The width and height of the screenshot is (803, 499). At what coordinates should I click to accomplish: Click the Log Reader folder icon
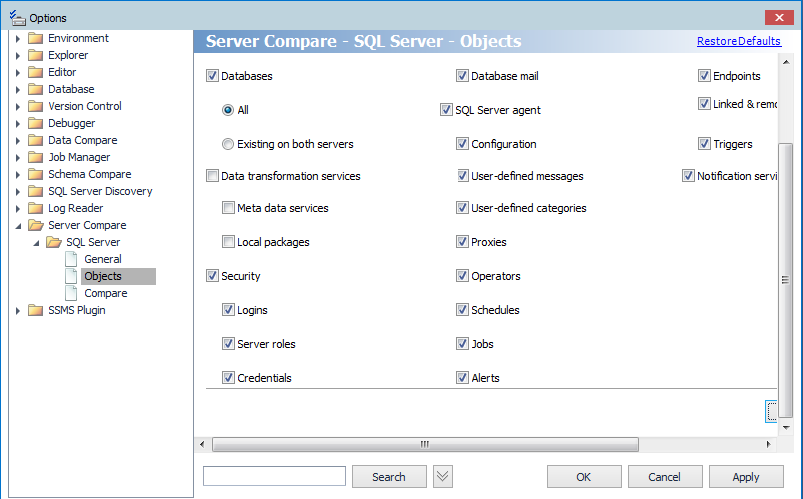[35, 208]
